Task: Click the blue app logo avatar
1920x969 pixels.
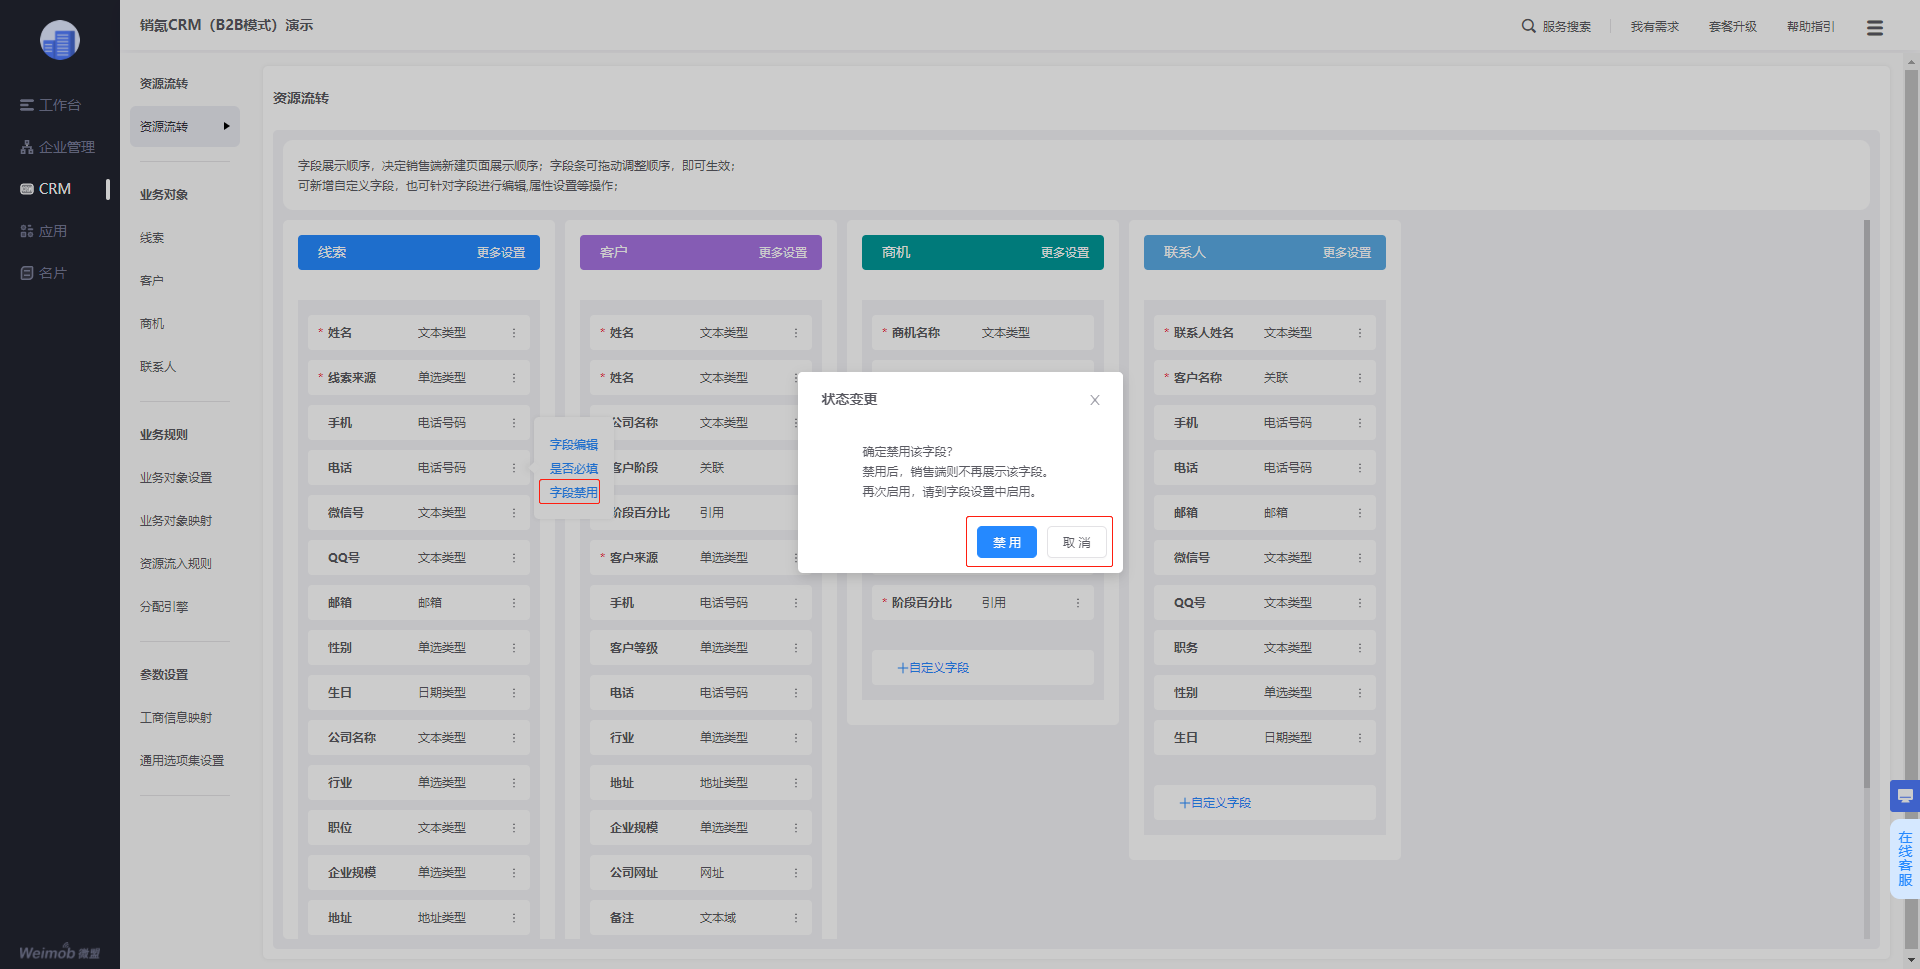Action: click(59, 41)
